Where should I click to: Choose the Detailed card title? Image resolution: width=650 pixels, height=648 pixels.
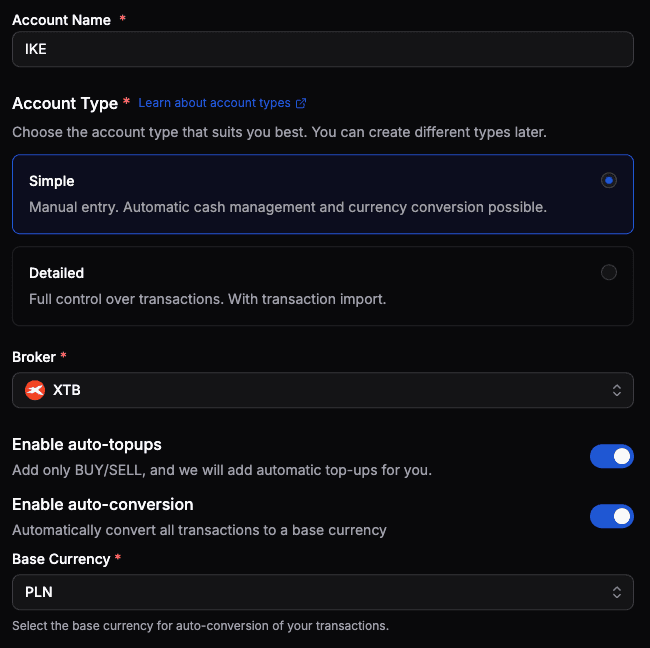pyautogui.click(x=56, y=273)
